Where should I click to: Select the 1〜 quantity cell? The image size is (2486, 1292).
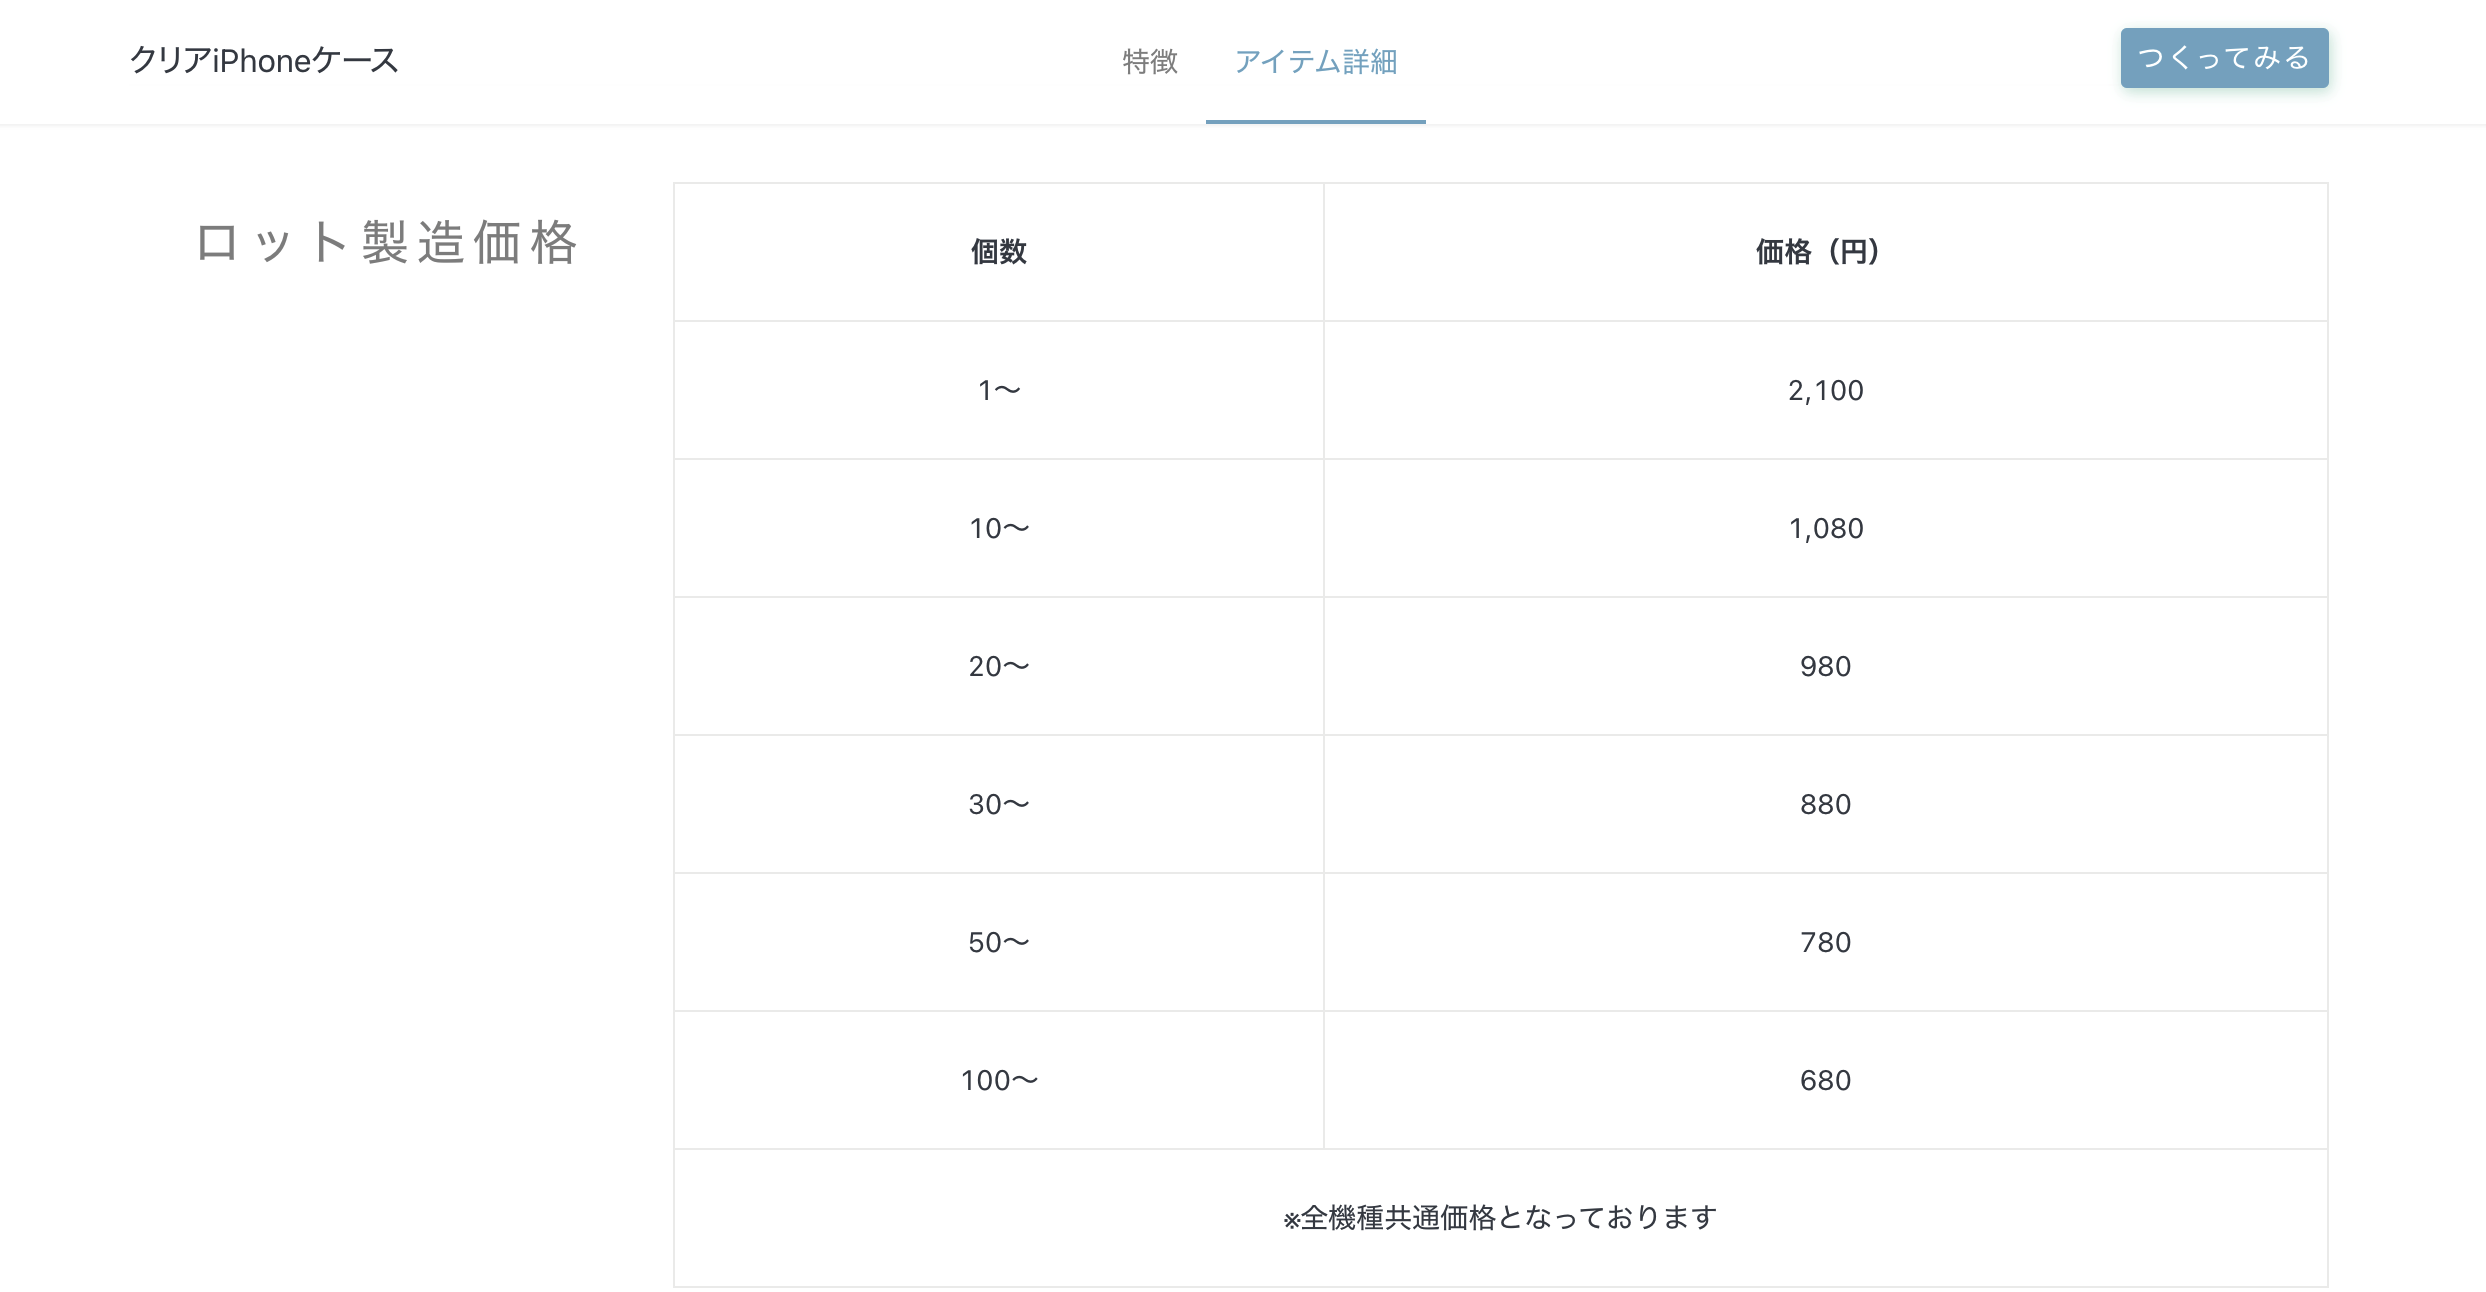pos(999,390)
